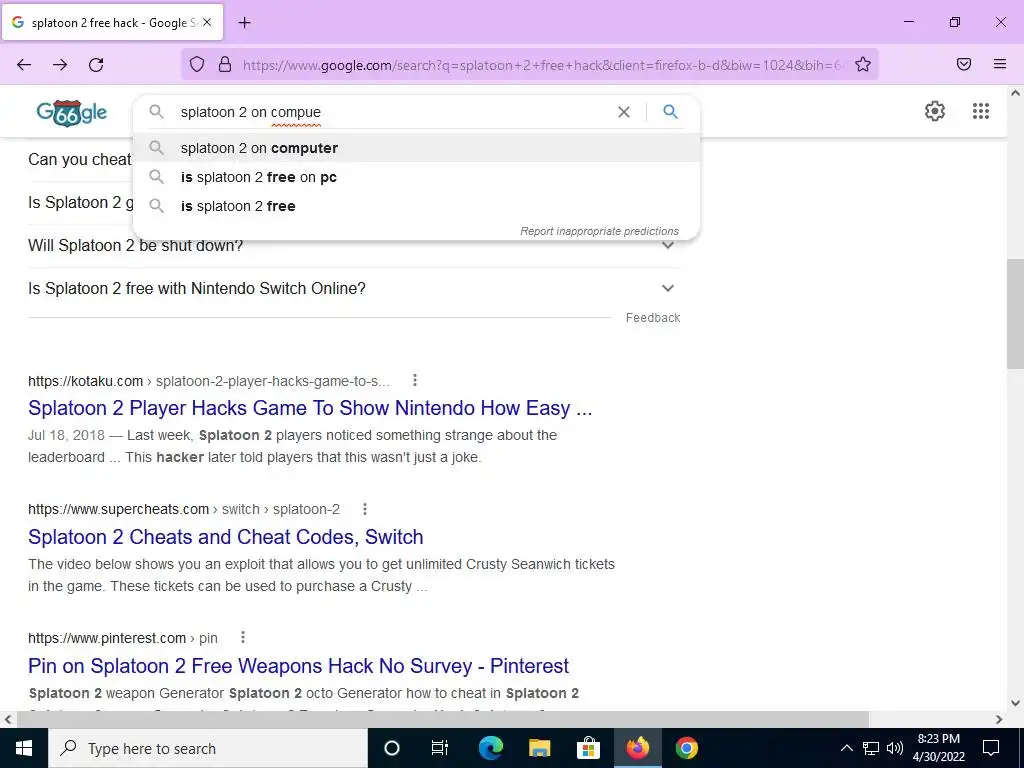
Task: Open the Firefox application menu
Action: 1000,64
